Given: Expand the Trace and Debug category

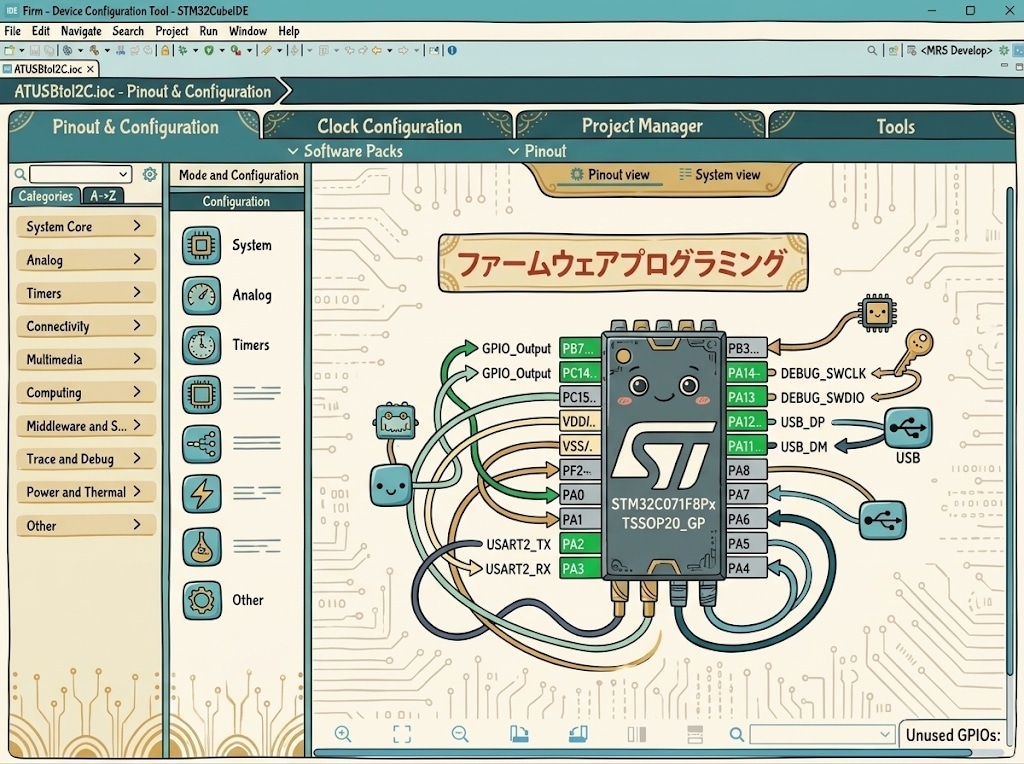Looking at the screenshot, I should (x=86, y=459).
